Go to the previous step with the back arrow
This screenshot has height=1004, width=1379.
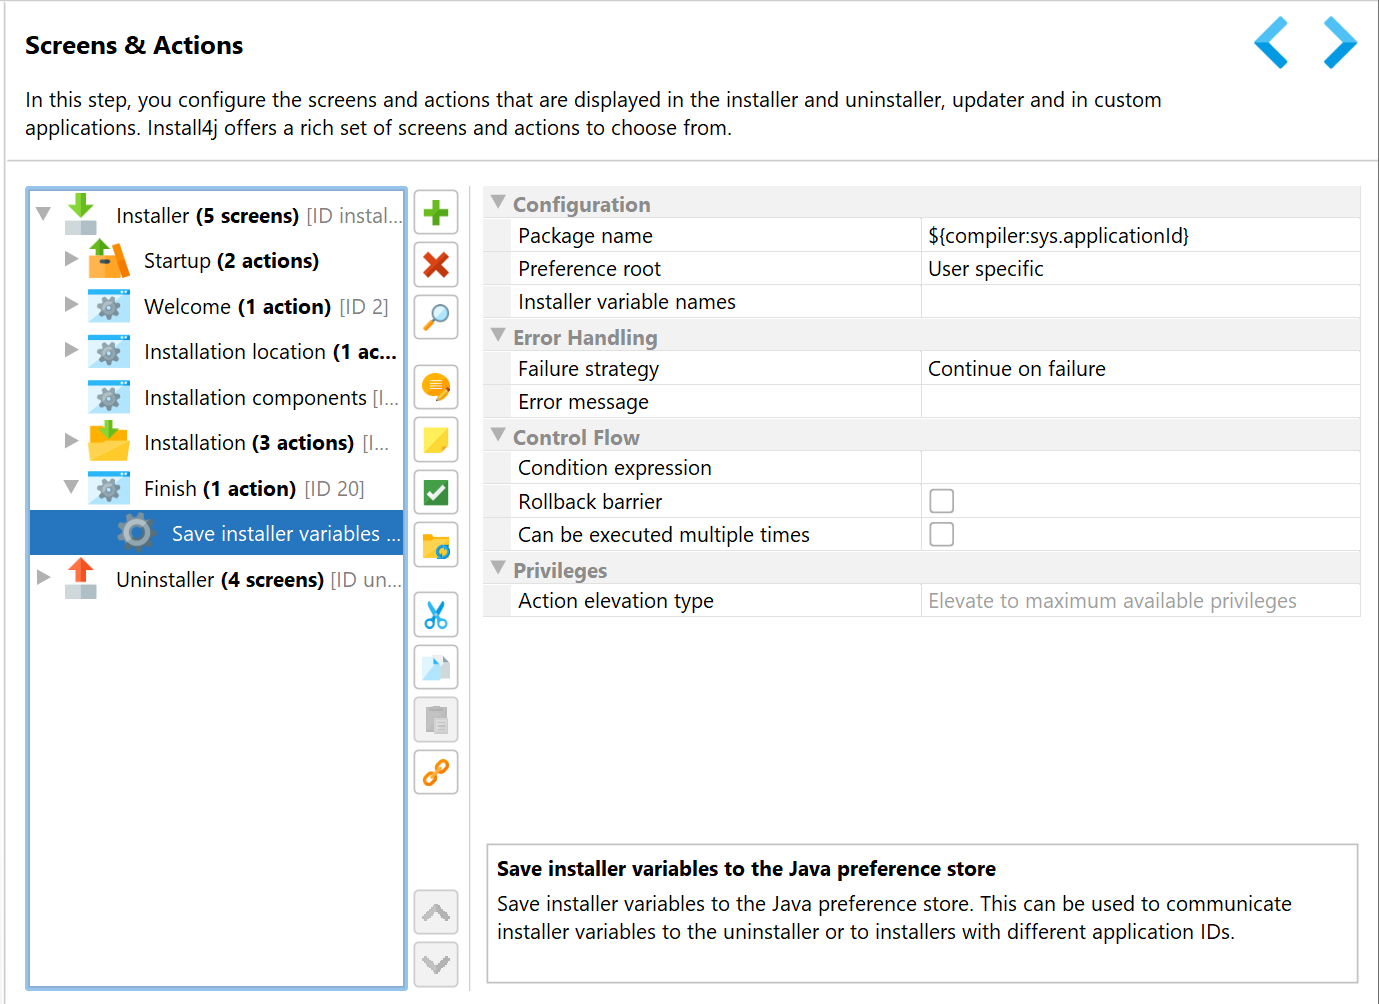(1271, 43)
